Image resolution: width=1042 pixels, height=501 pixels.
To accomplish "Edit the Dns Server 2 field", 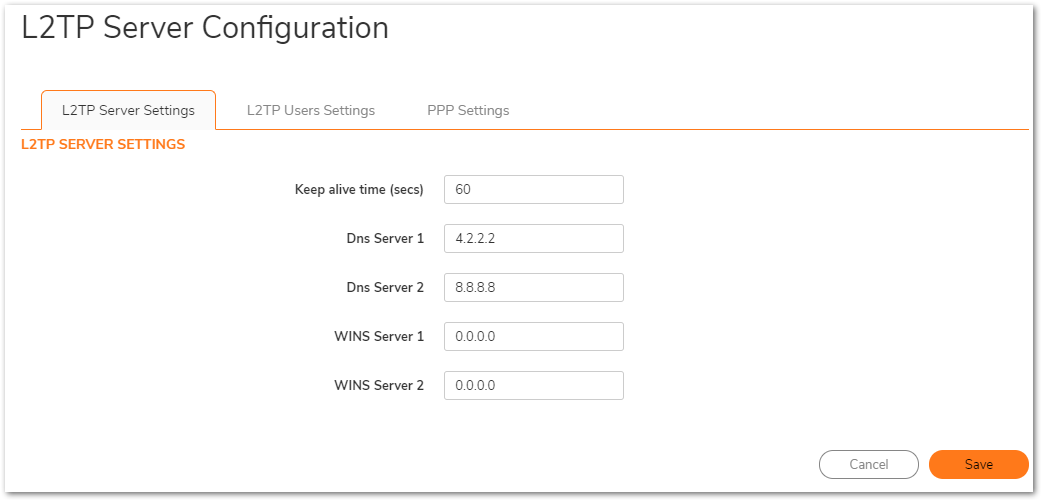I will (533, 288).
